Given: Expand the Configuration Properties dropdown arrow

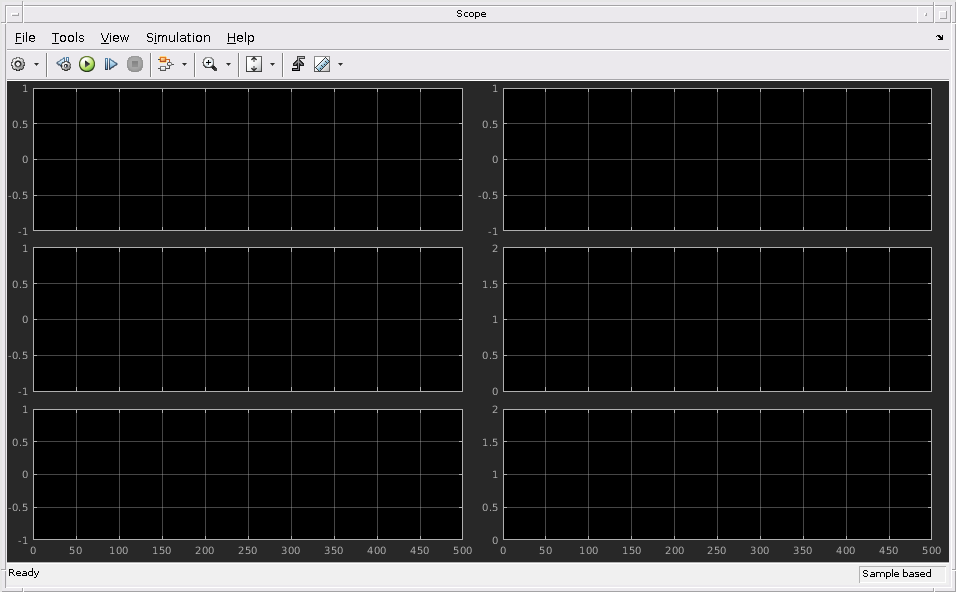Looking at the screenshot, I should (36, 65).
